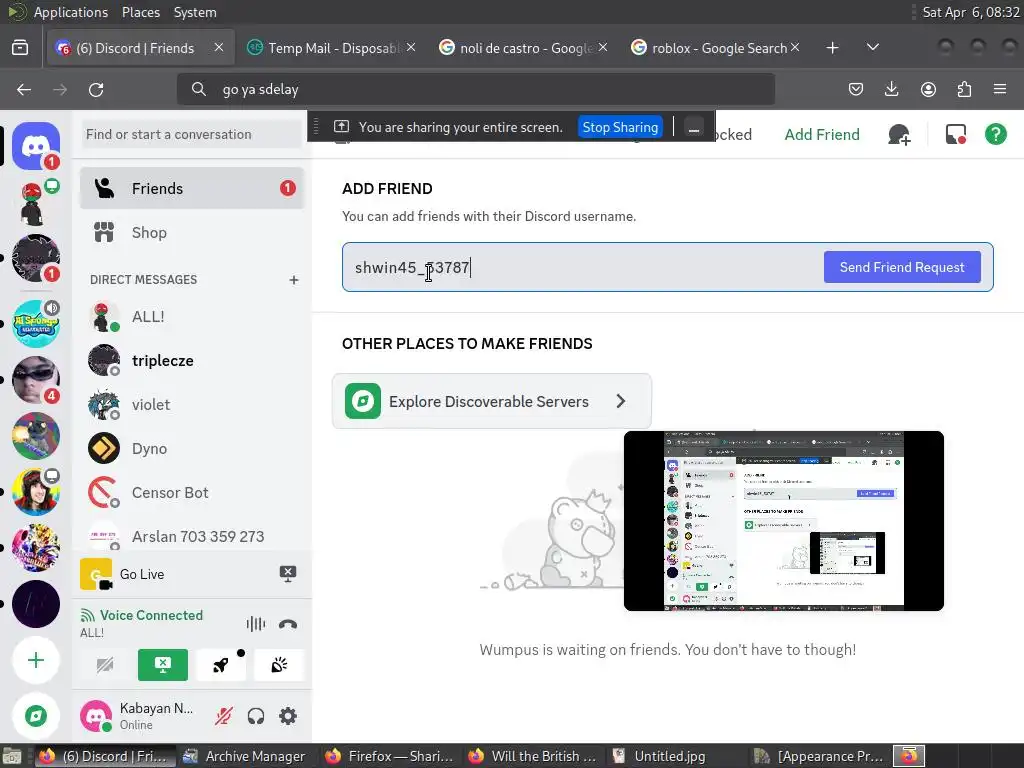The height and width of the screenshot is (768, 1024).
Task: Open the Dyno direct message
Action: 192,449
